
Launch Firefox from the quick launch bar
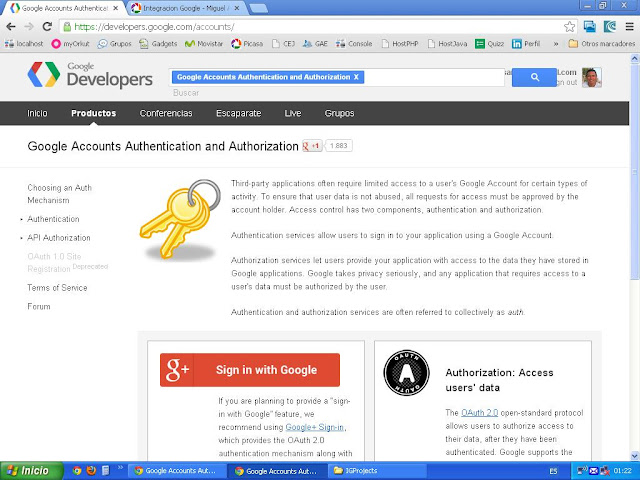(x=91, y=471)
